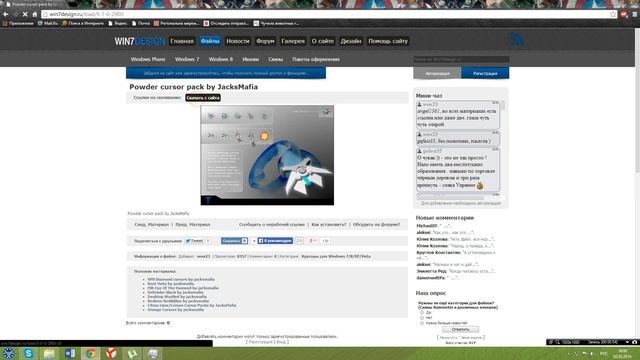Click the Windows Start button
640x360 pixels.
(x=9, y=353)
